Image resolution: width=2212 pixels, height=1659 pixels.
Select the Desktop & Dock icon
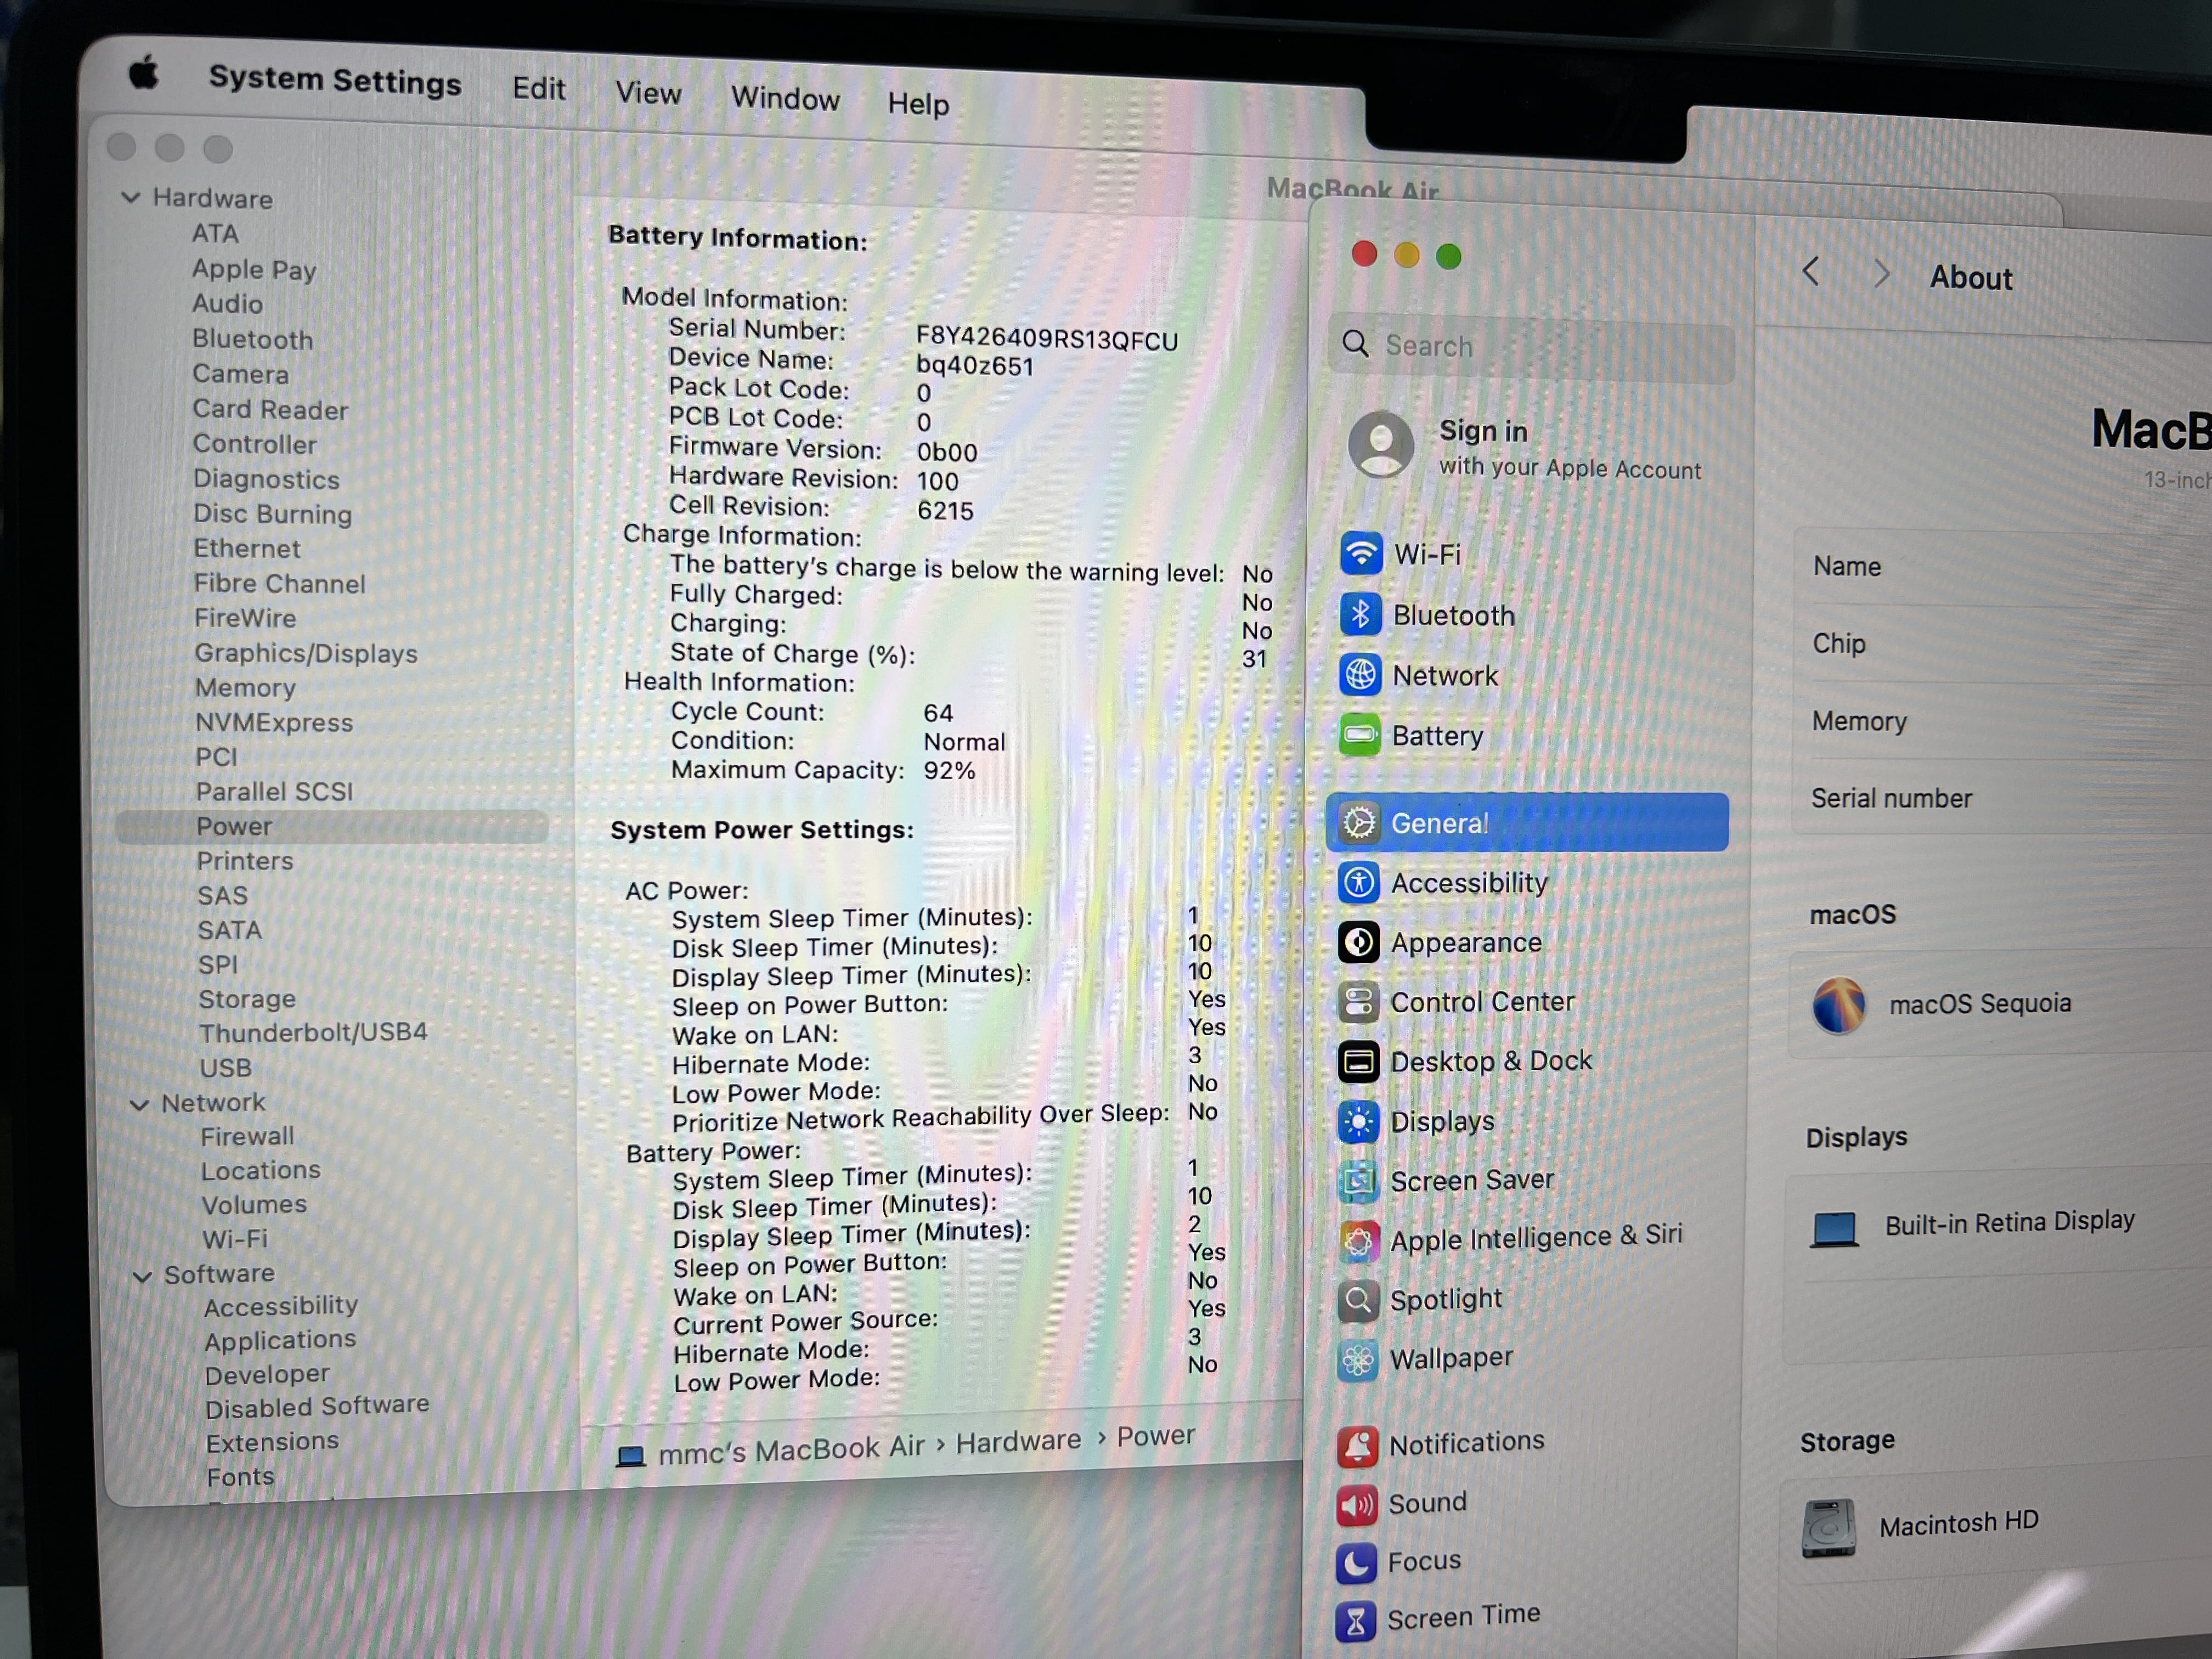[1359, 1061]
